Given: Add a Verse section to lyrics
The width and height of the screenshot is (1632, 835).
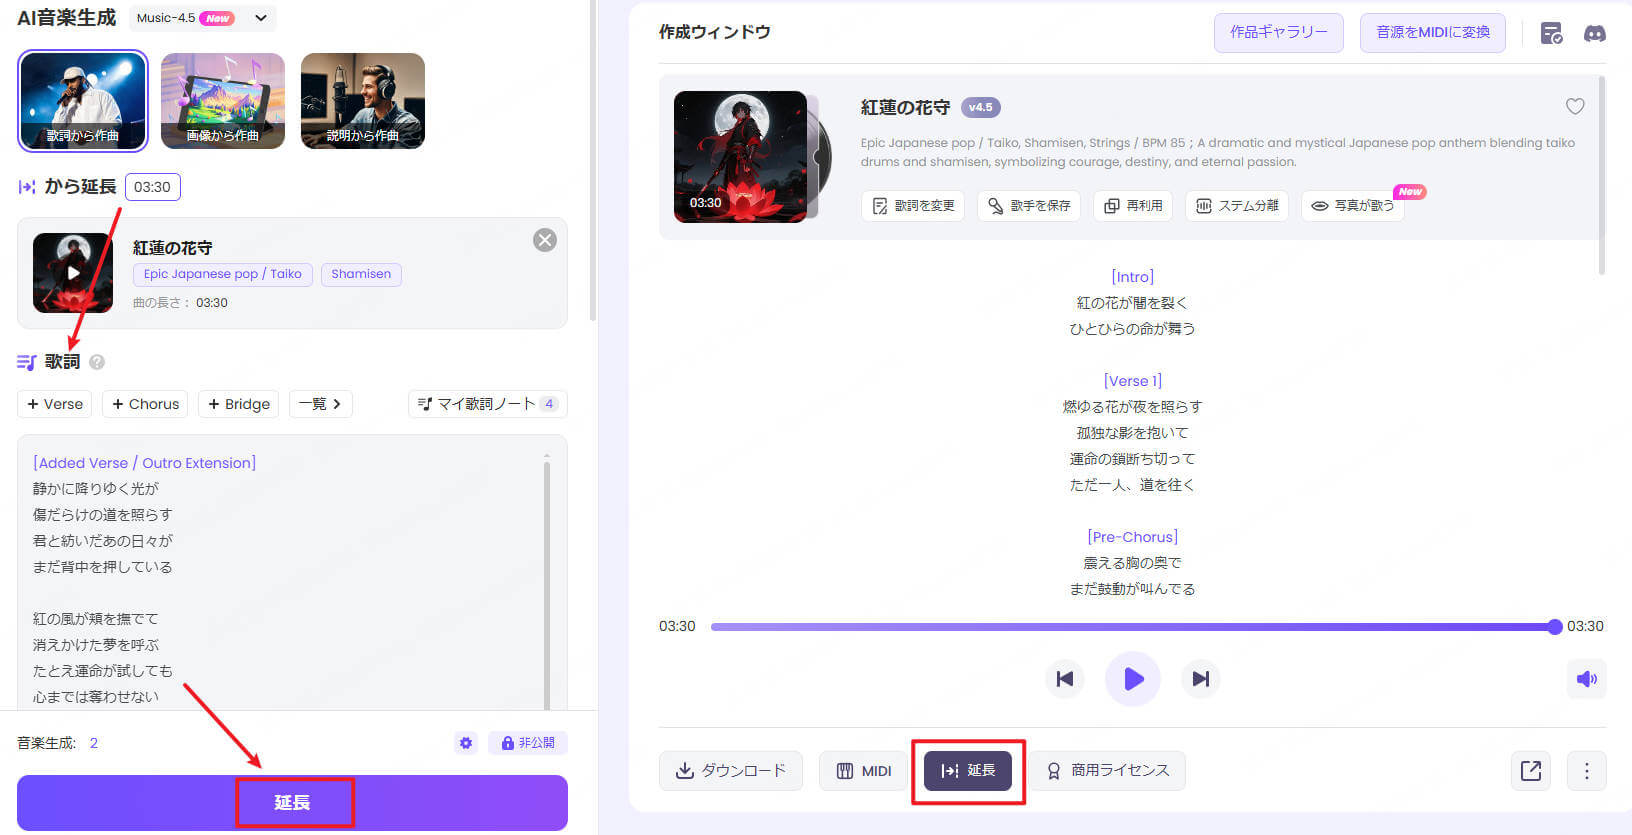Looking at the screenshot, I should point(55,404).
